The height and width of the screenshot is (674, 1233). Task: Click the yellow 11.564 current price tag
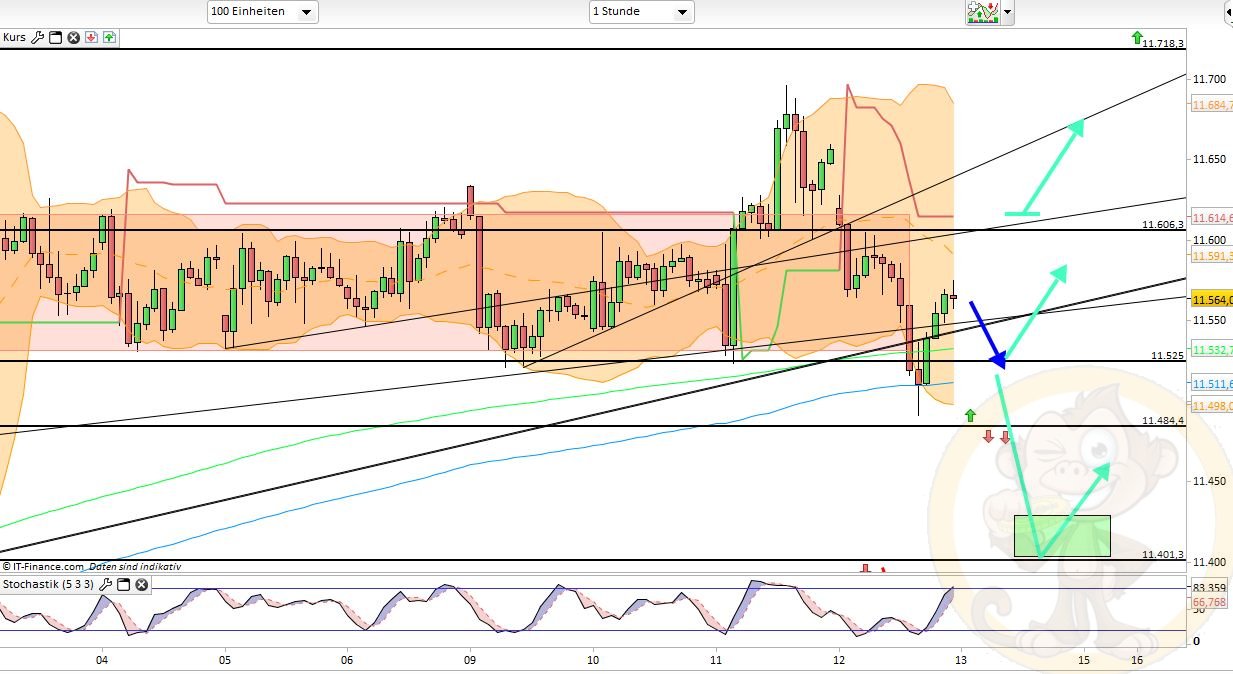1209,299
